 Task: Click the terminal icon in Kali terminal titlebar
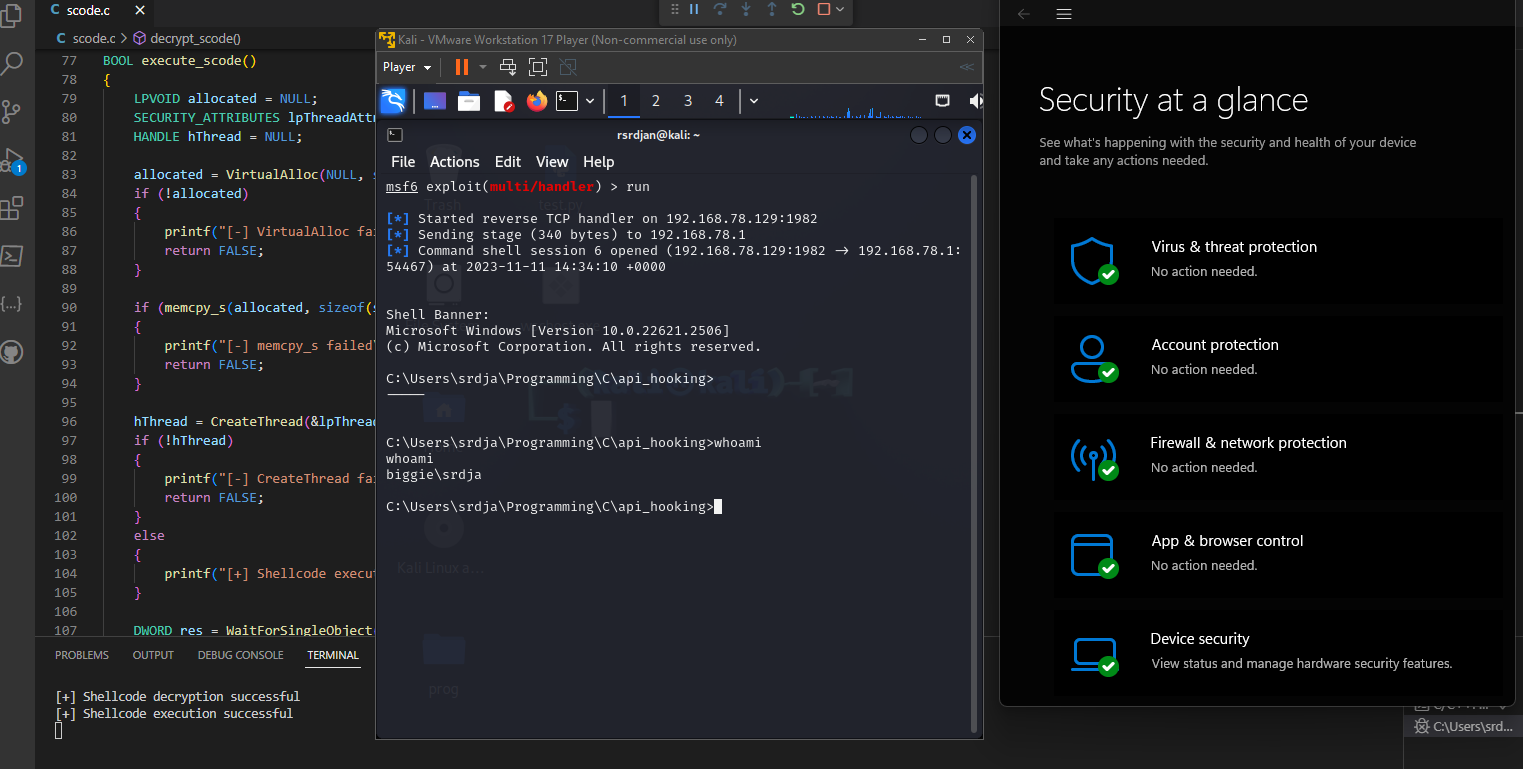tap(395, 135)
